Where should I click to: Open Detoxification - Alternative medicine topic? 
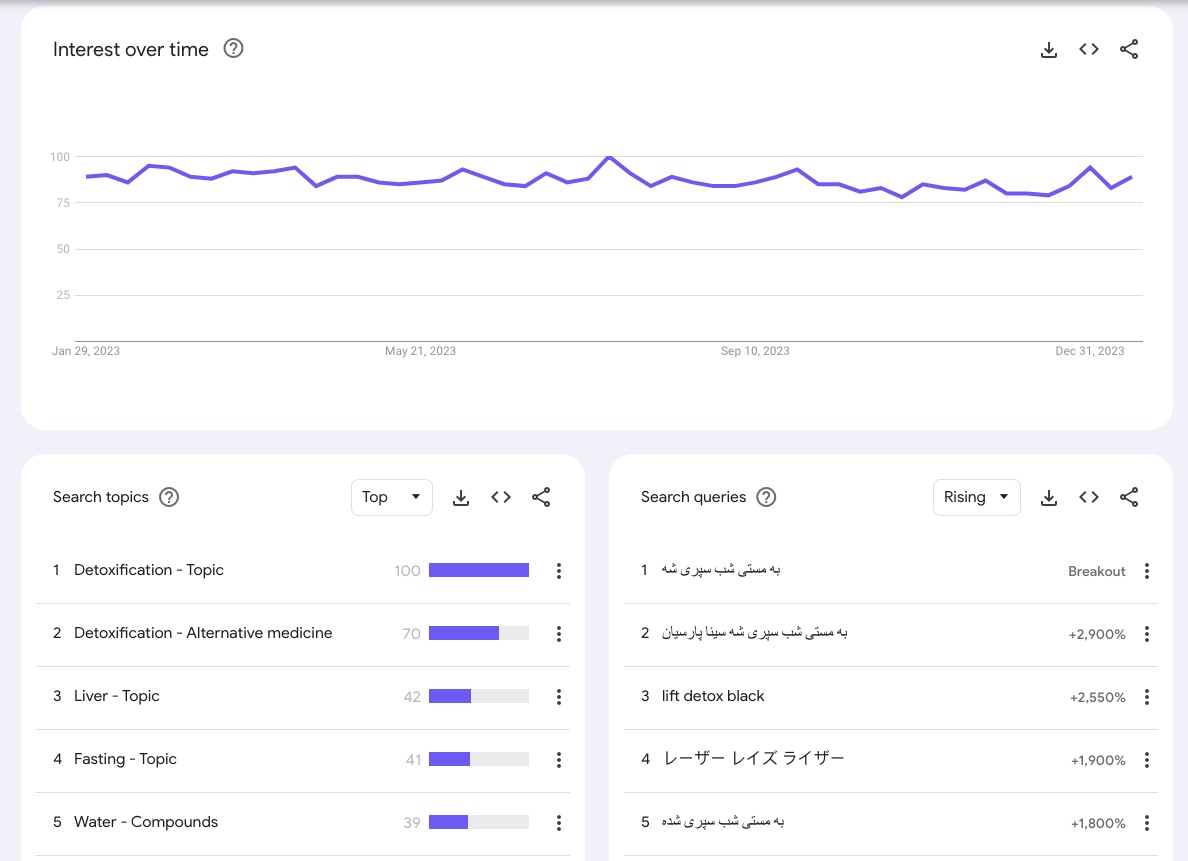pyautogui.click(x=203, y=633)
